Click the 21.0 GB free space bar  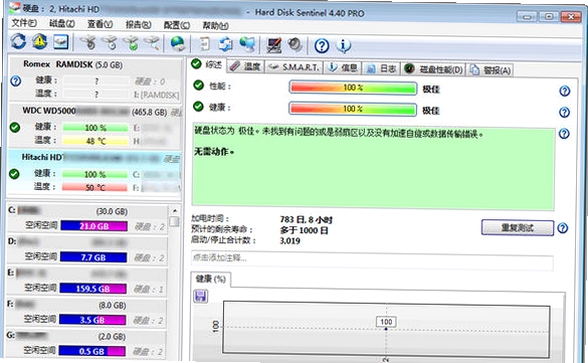[x=94, y=226]
